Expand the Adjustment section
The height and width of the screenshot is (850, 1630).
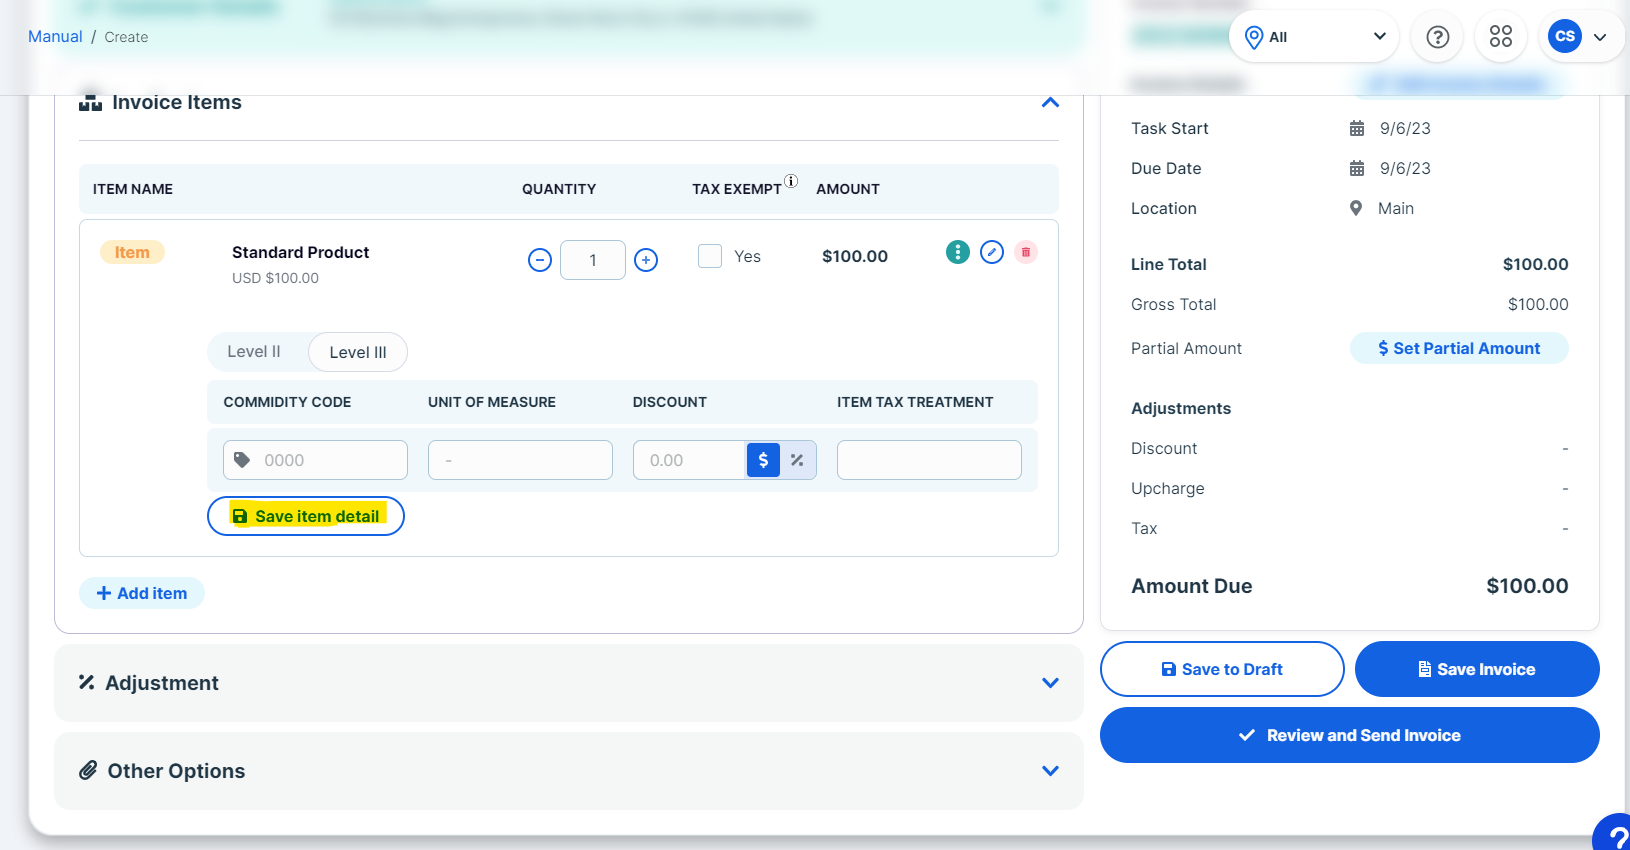click(1050, 683)
